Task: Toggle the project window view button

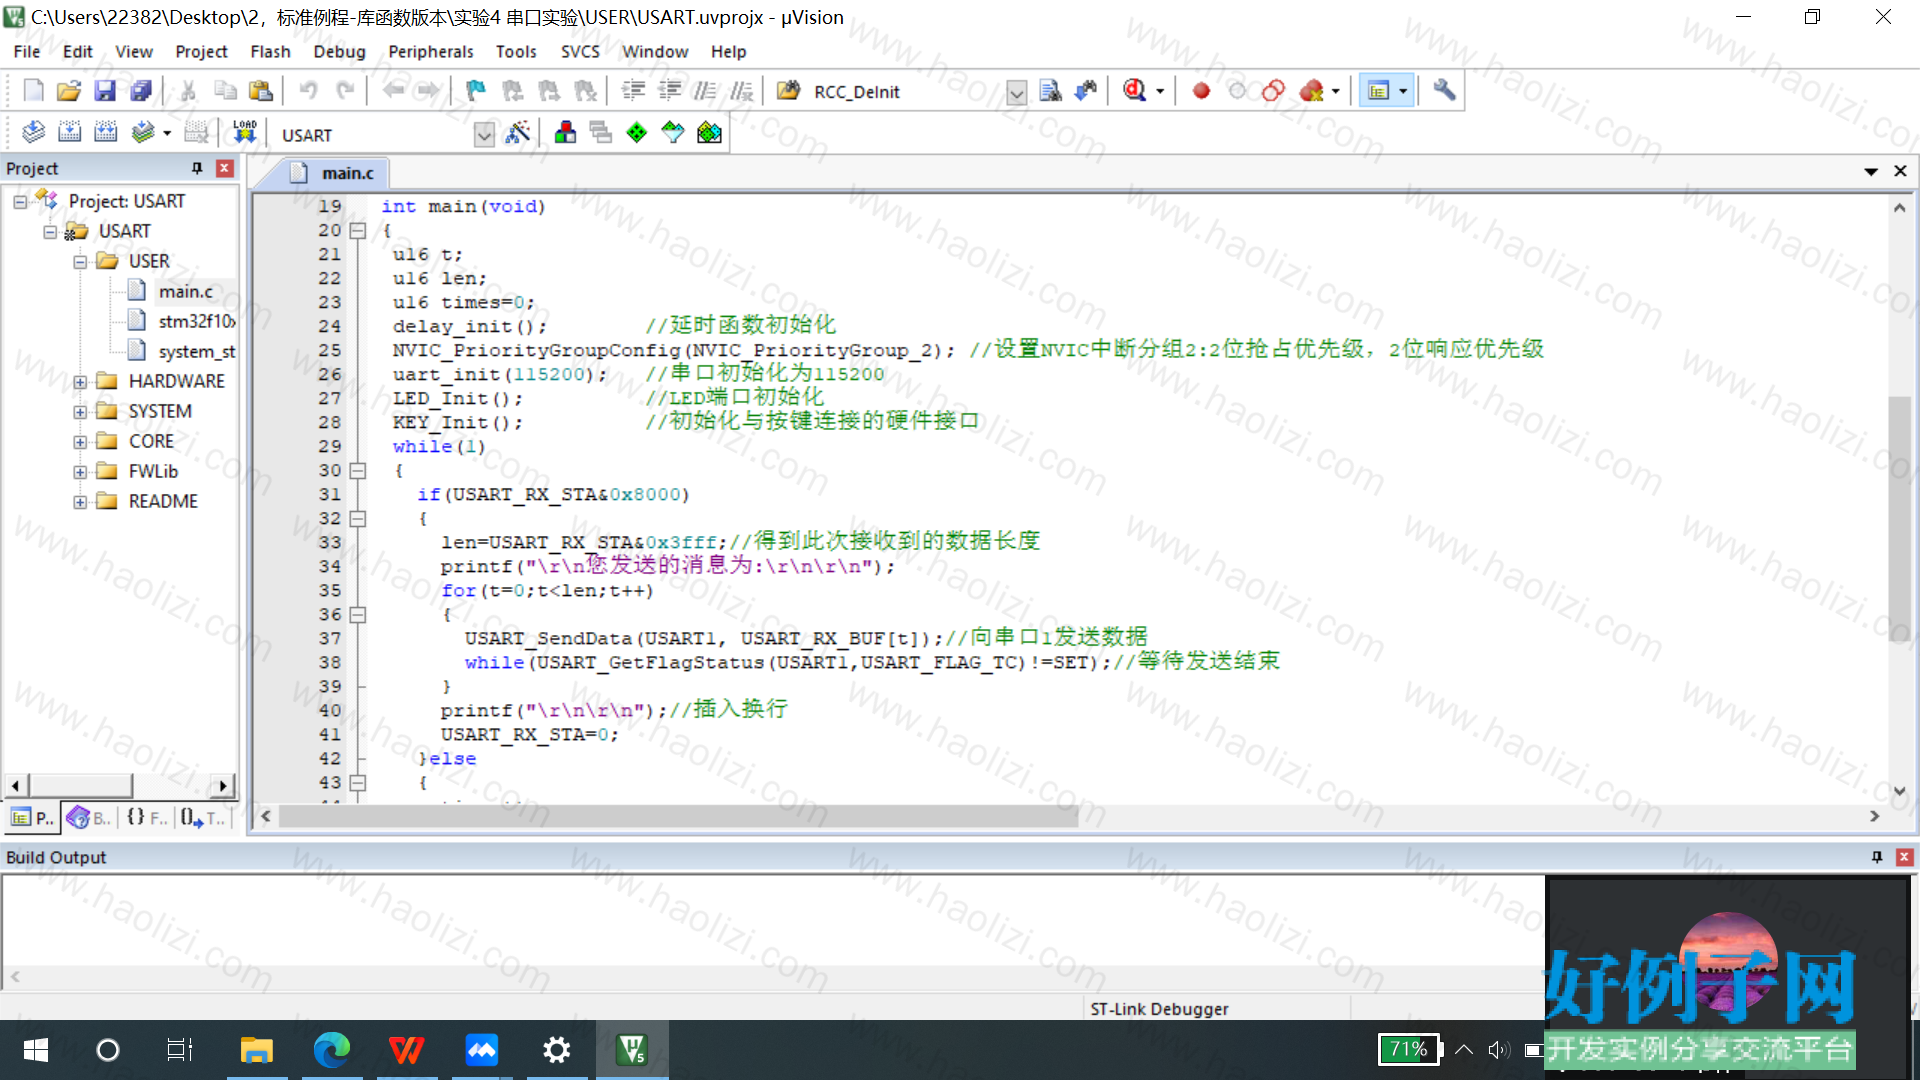Action: (1379, 91)
